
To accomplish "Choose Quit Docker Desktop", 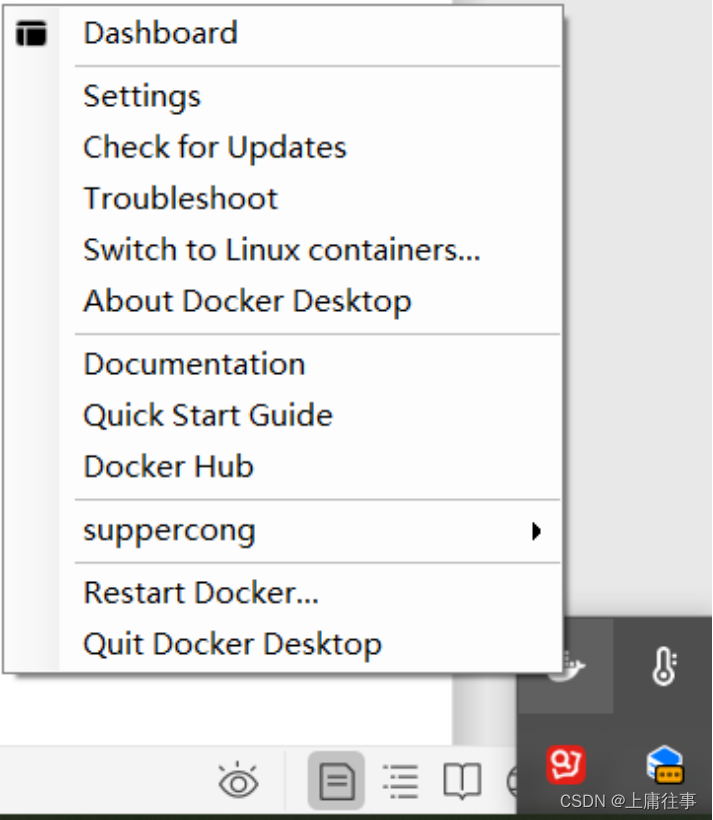I will [283, 644].
